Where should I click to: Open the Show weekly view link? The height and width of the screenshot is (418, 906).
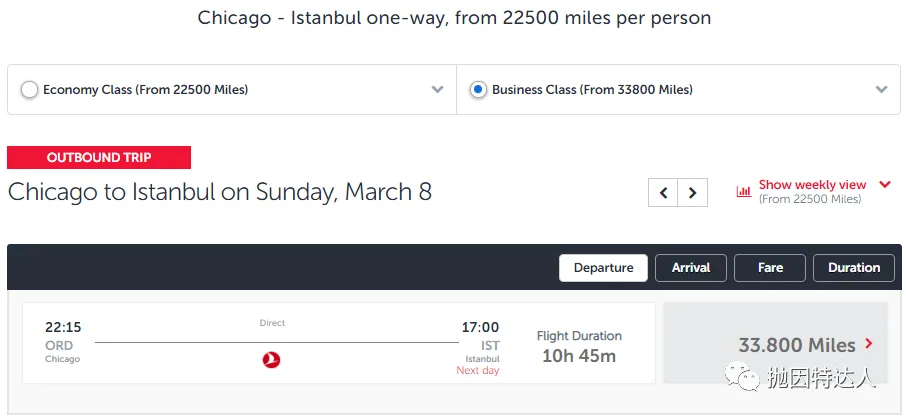(x=812, y=185)
